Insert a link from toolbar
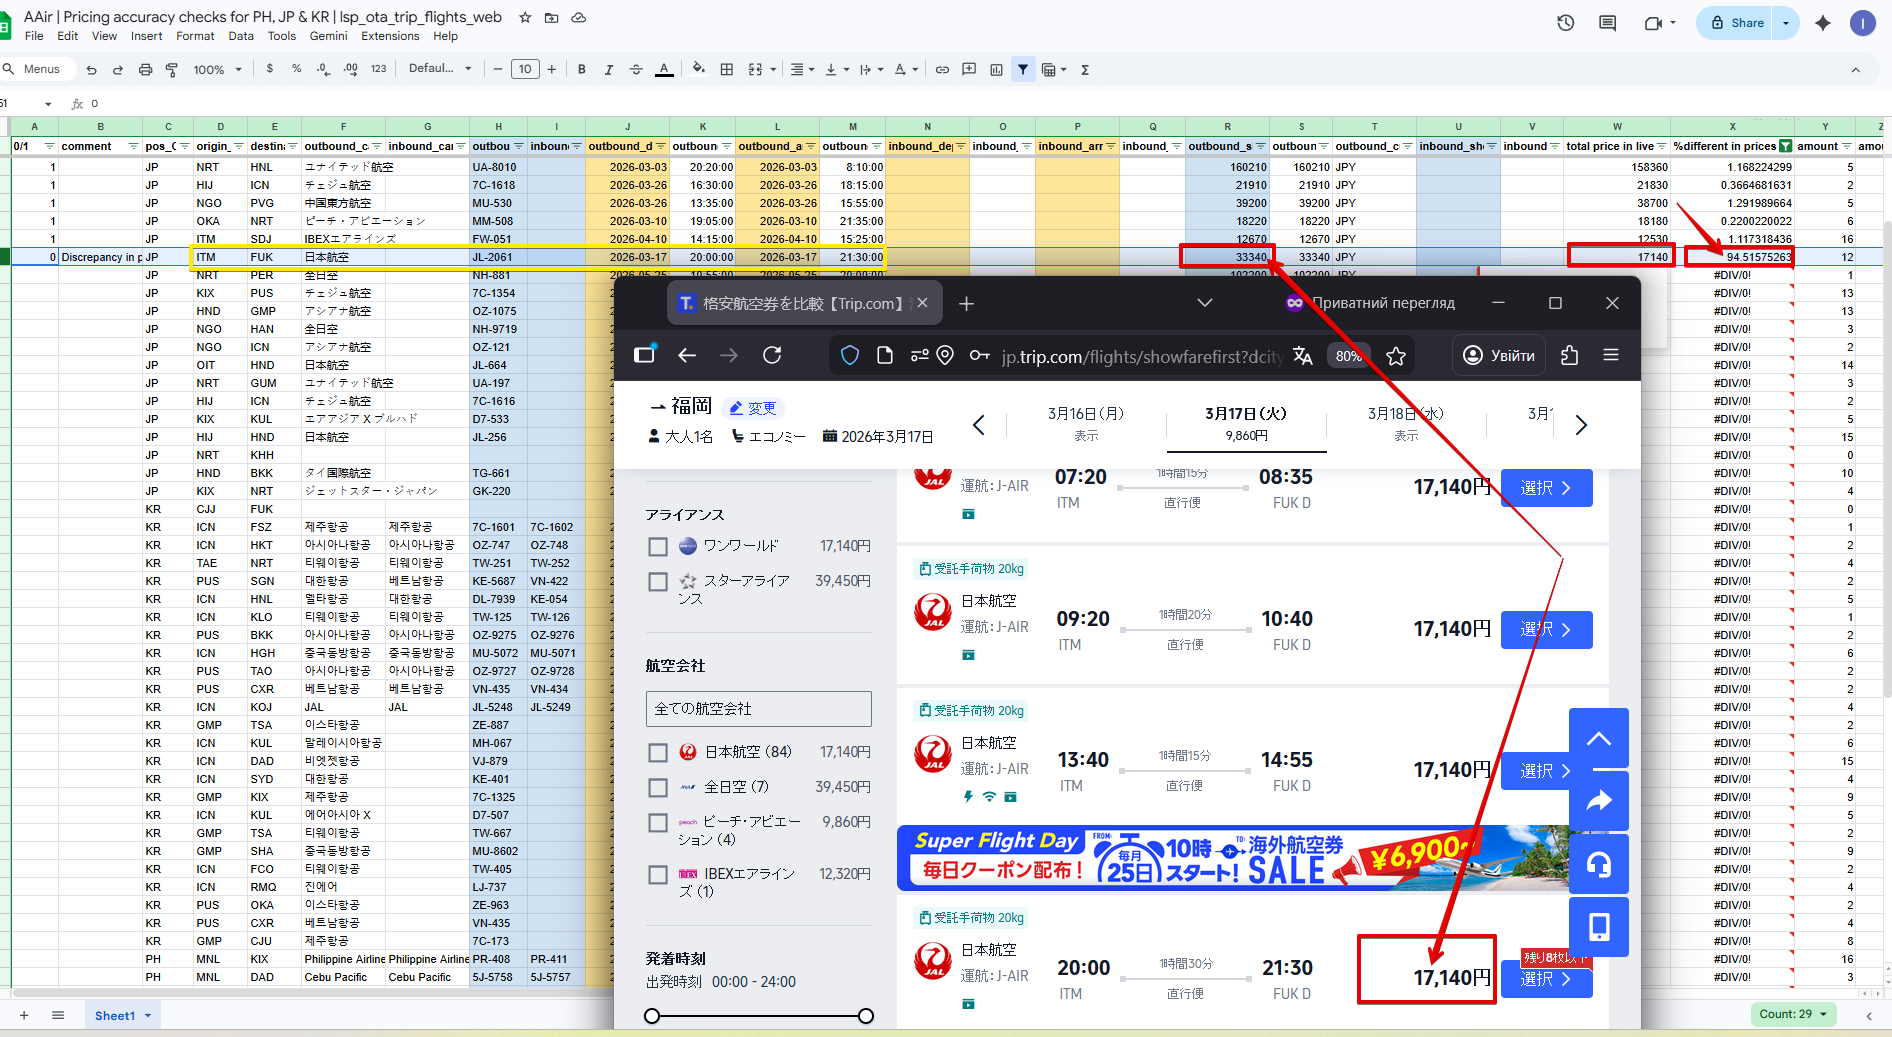1892x1037 pixels. pos(942,69)
